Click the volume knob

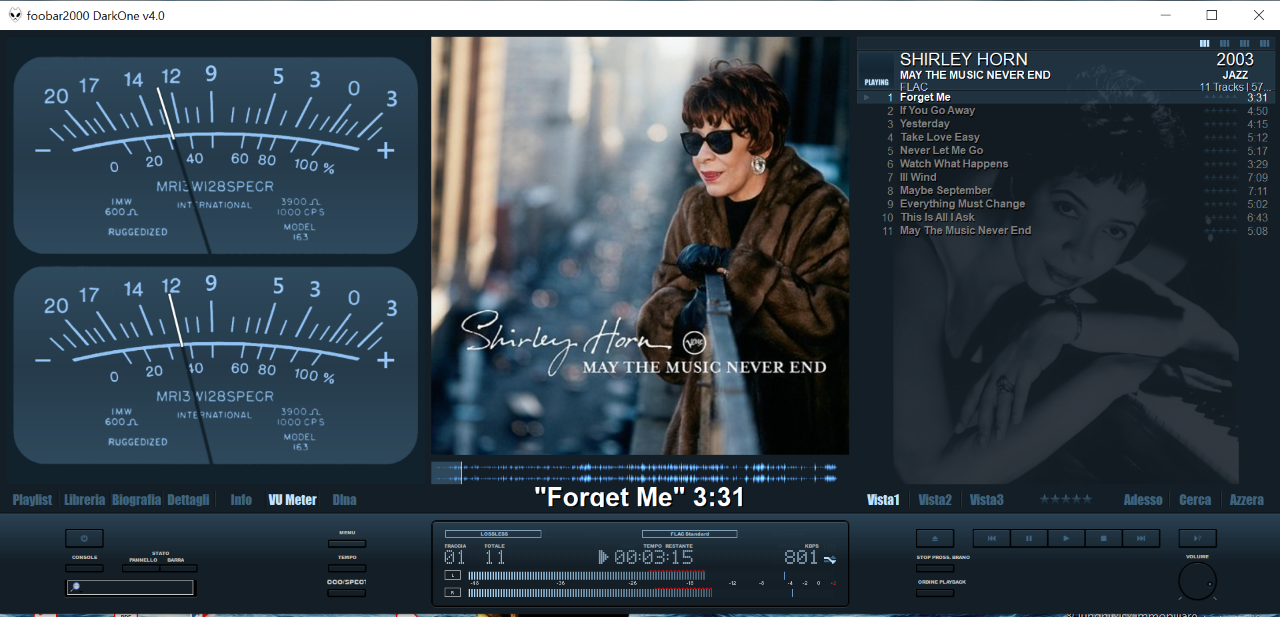[x=1197, y=581]
